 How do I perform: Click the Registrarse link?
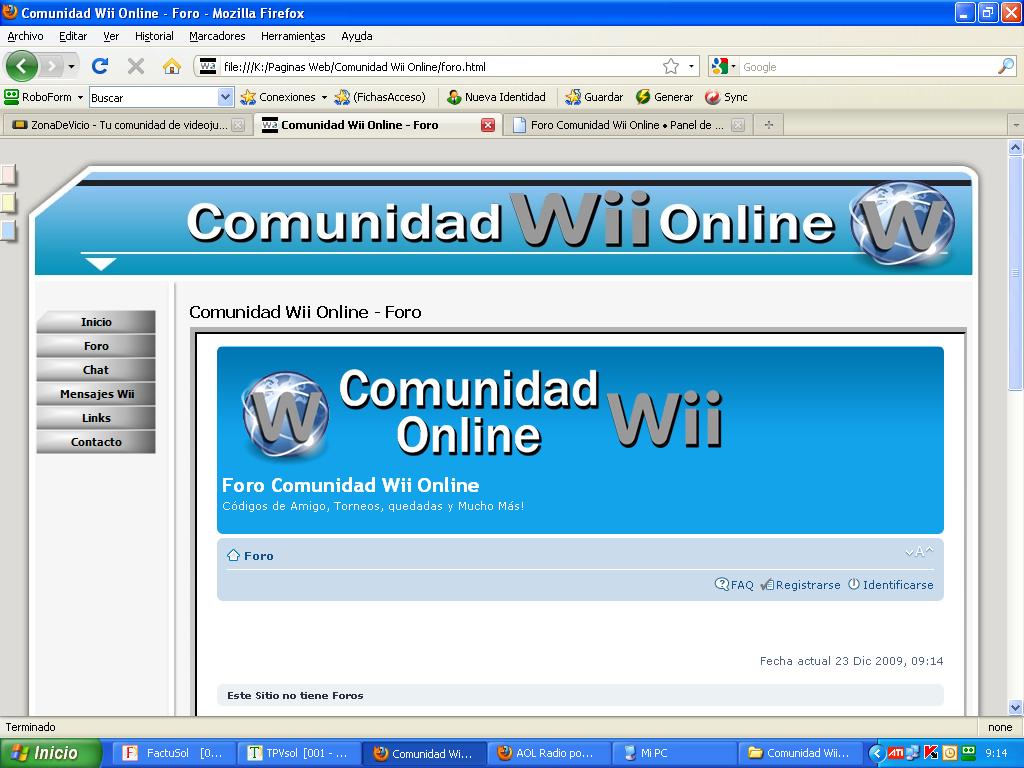tap(801, 584)
